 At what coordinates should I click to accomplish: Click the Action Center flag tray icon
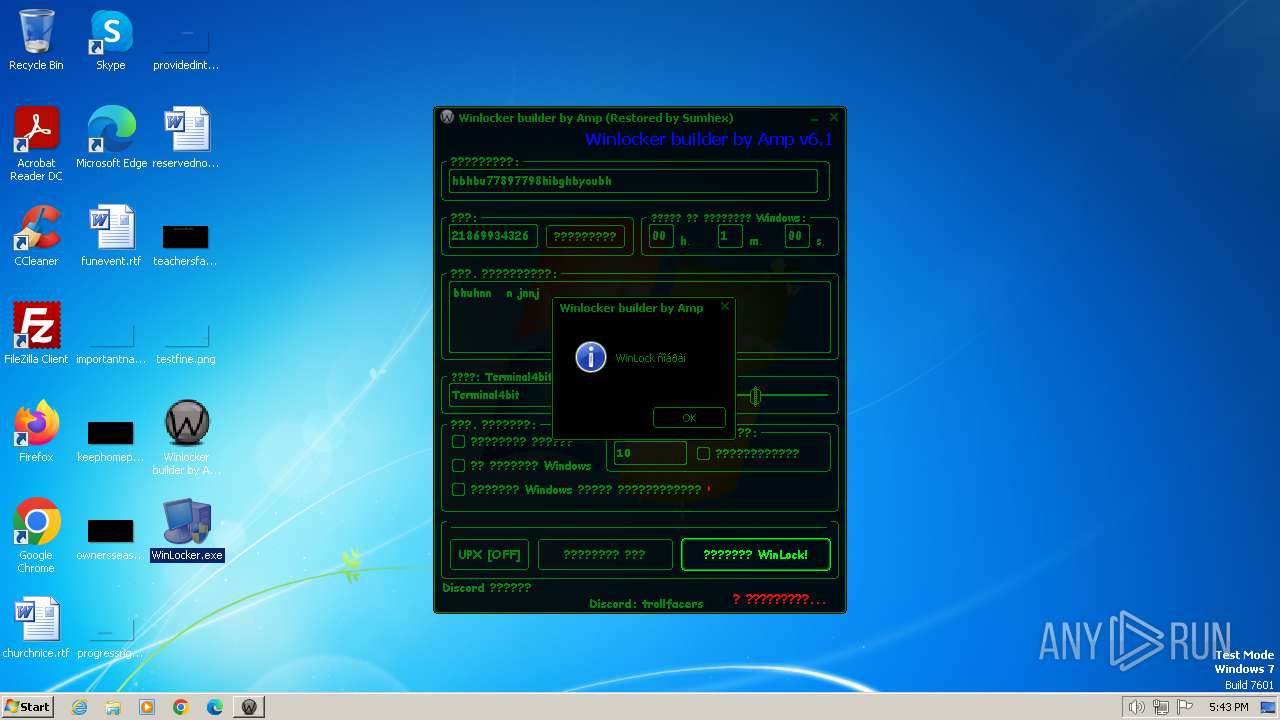click(1185, 707)
